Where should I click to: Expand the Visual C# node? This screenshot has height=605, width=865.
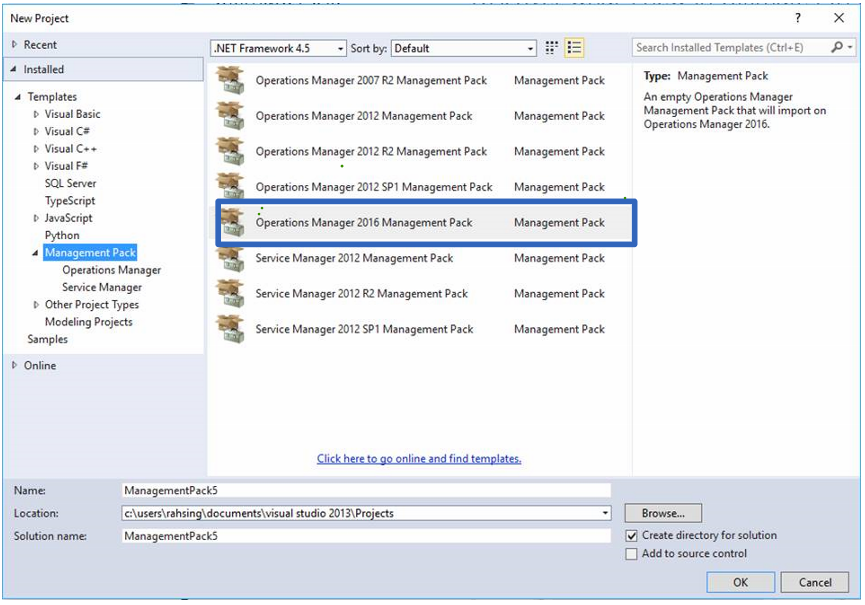36,131
